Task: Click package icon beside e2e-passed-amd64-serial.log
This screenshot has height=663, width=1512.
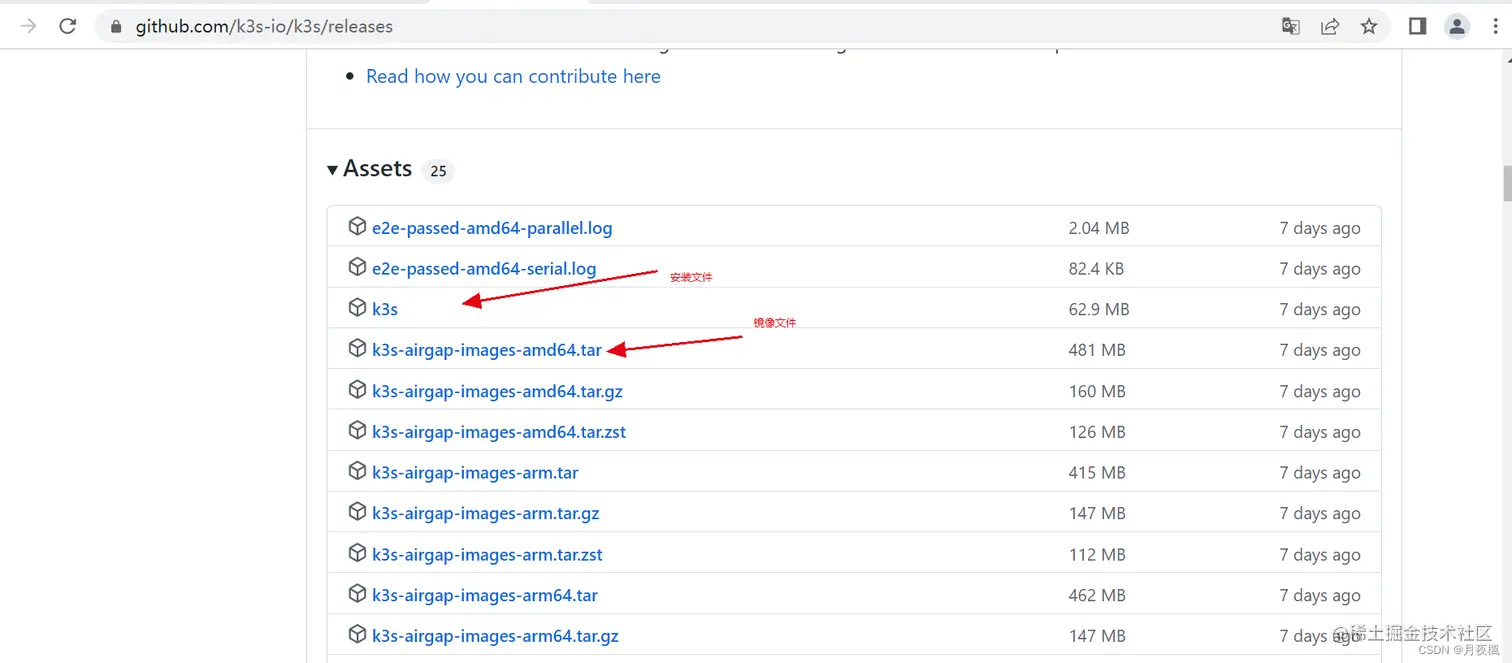Action: (x=357, y=267)
